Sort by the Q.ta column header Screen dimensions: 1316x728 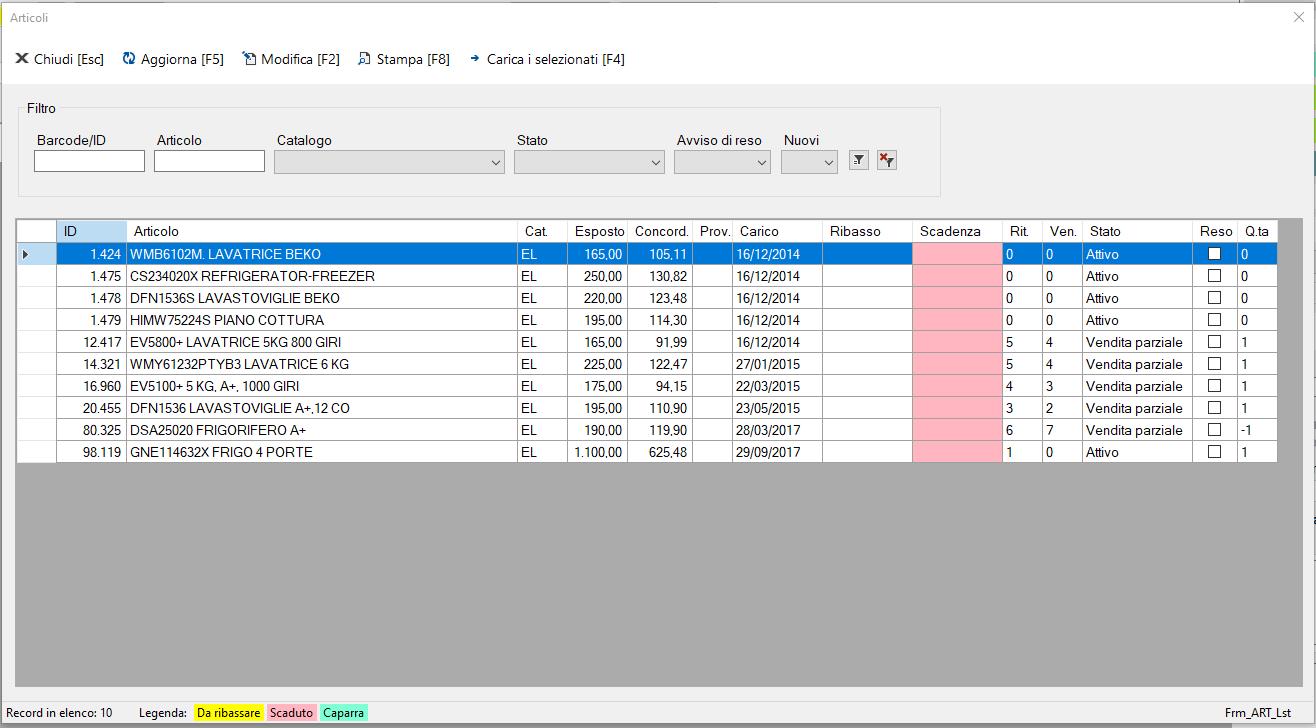pyautogui.click(x=1258, y=232)
